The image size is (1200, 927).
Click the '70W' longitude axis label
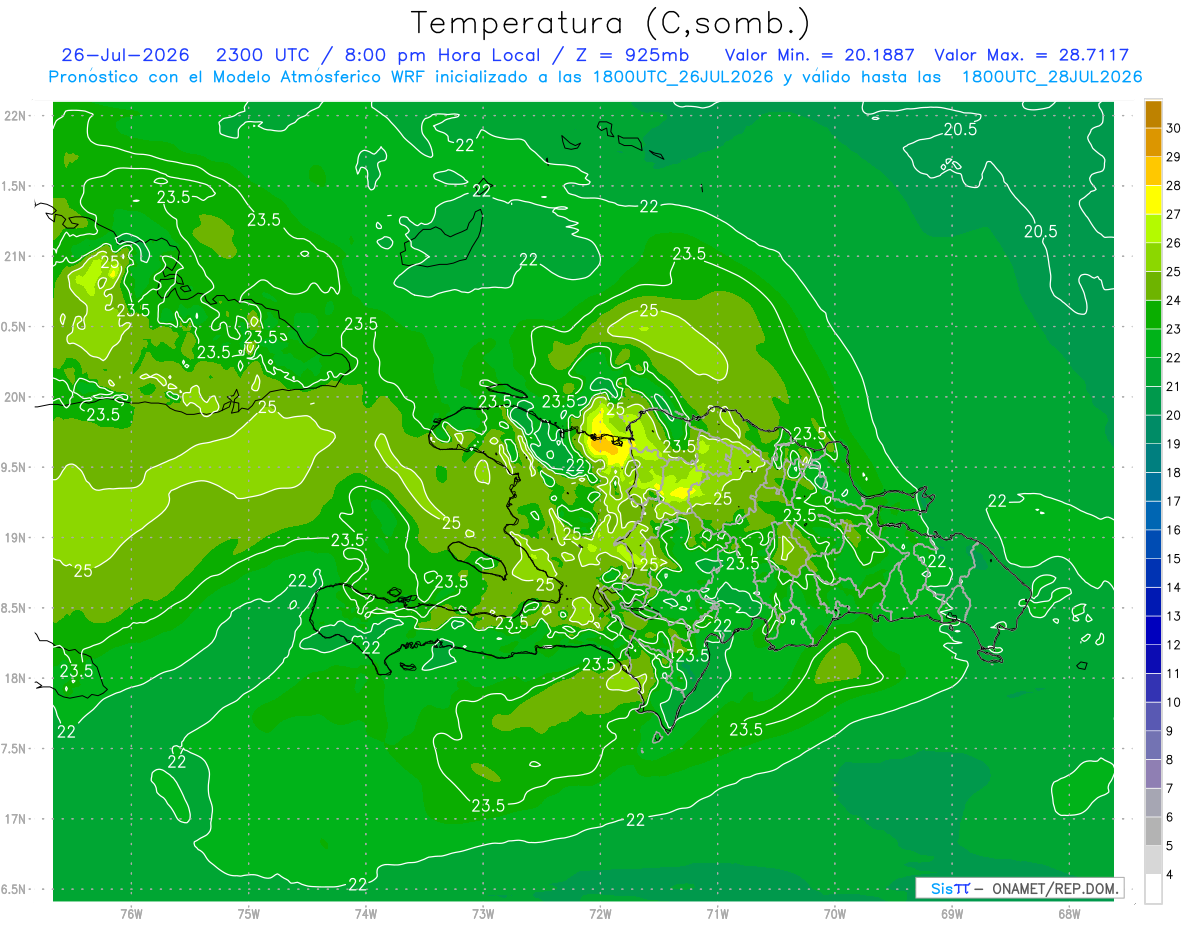835,913
